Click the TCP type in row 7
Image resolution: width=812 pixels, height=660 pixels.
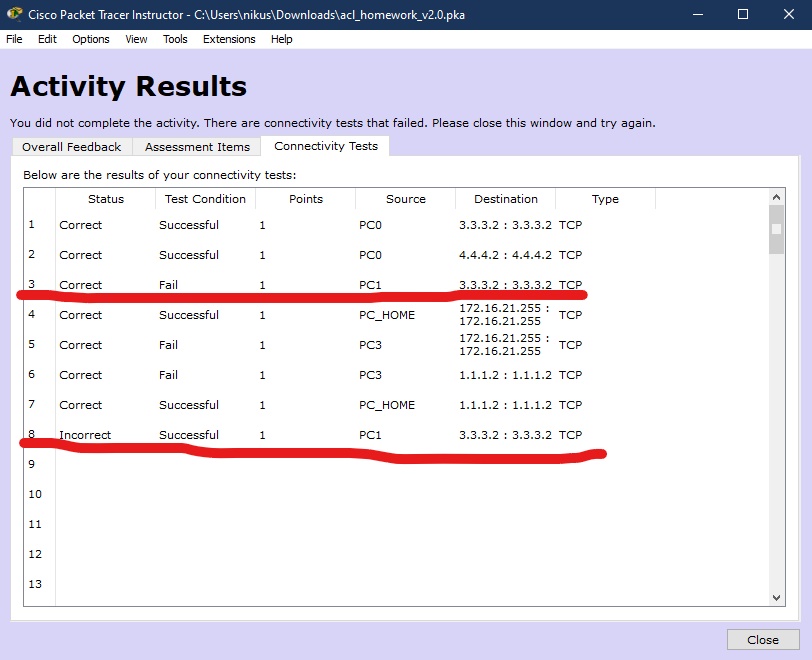571,405
